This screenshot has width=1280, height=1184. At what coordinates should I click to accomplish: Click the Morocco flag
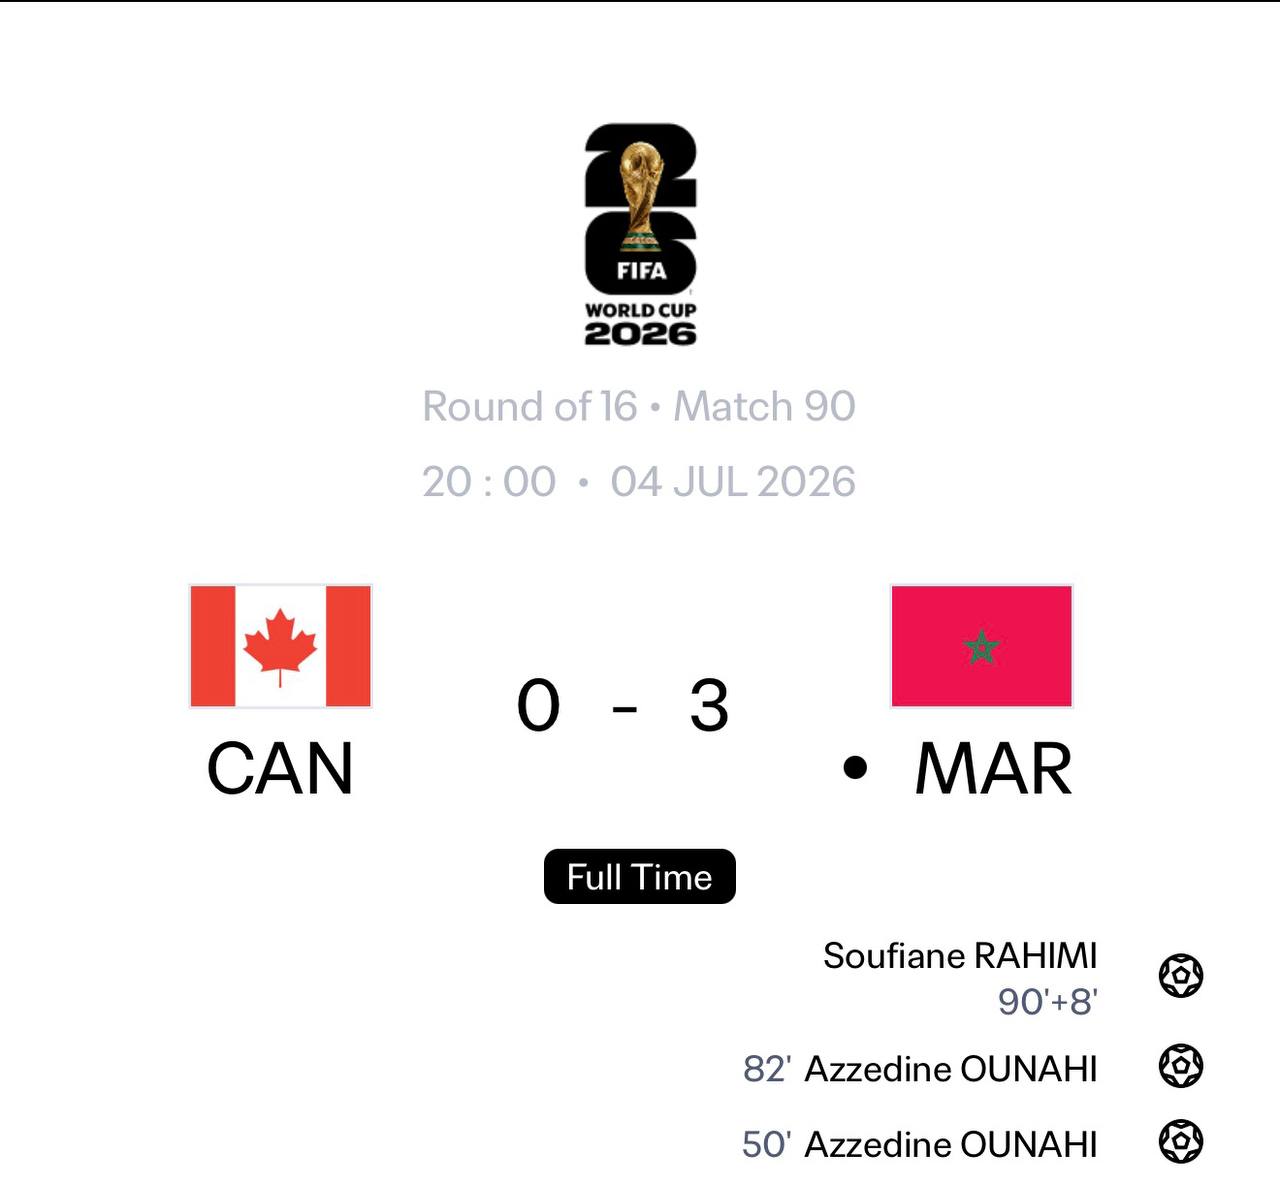[x=981, y=646]
